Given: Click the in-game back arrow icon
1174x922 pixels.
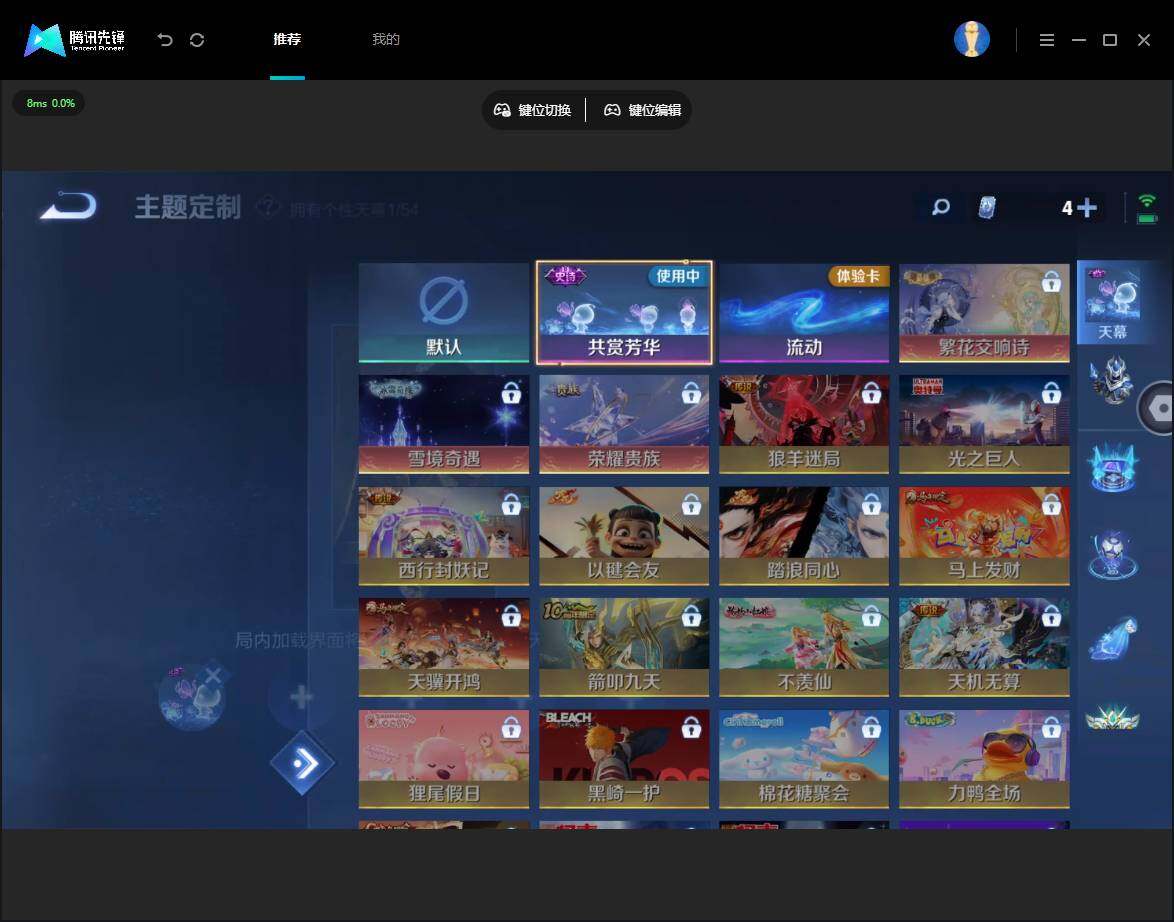Looking at the screenshot, I should (x=68, y=206).
